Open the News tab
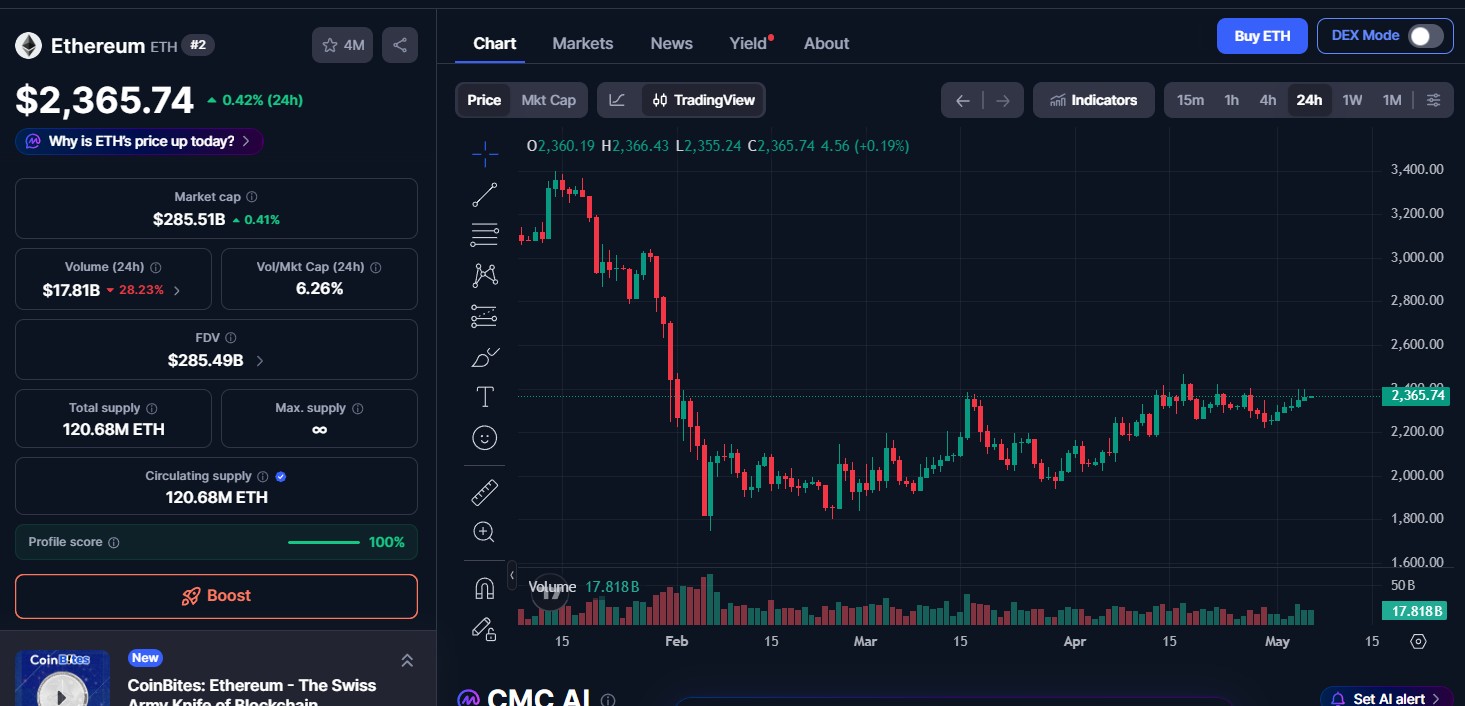This screenshot has width=1465, height=706. tap(672, 44)
